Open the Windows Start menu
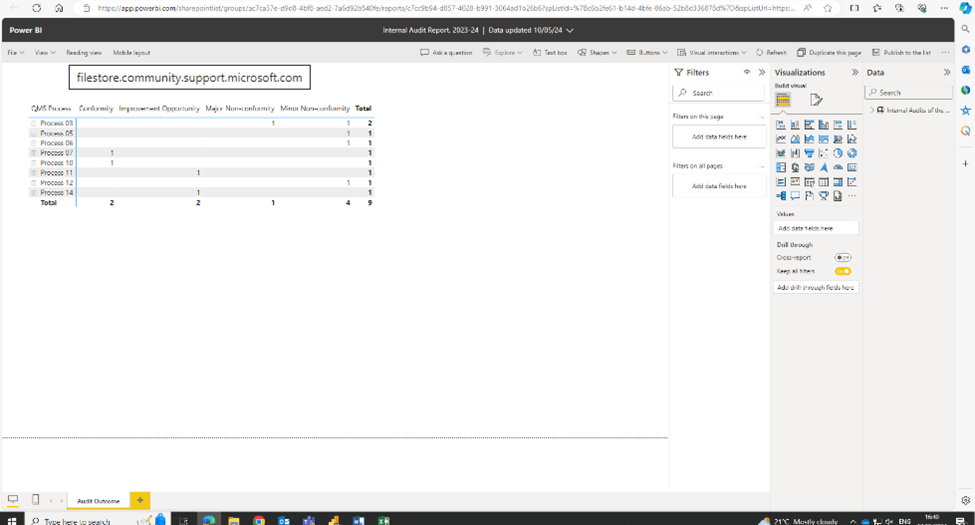Viewport: 975px width, 525px height. (11, 520)
